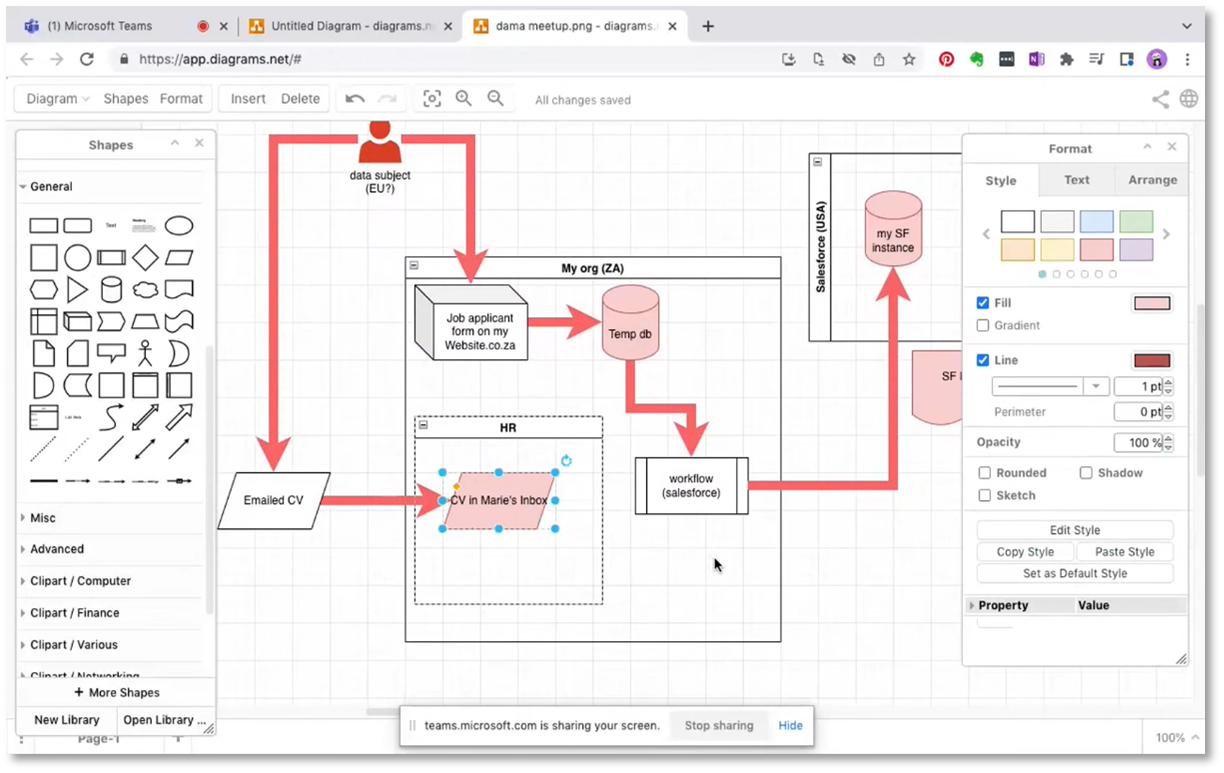Hide the screen sharing notice
This screenshot has height=773, width=1224.
pos(790,725)
